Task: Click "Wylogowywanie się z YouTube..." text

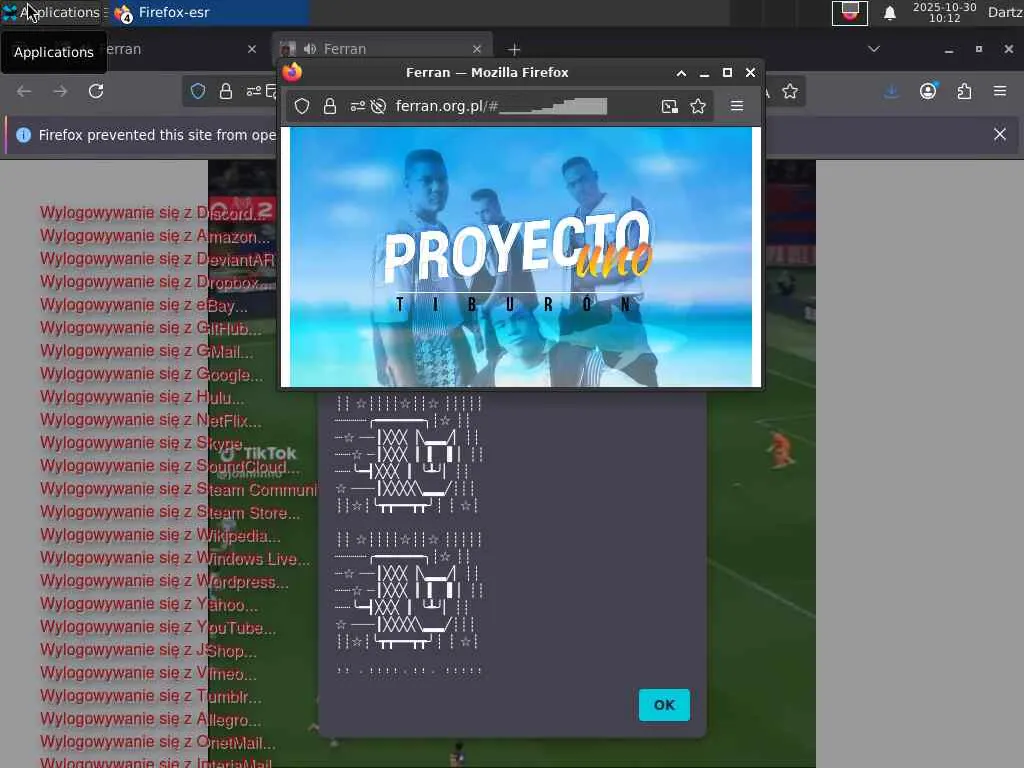Action: (x=158, y=627)
